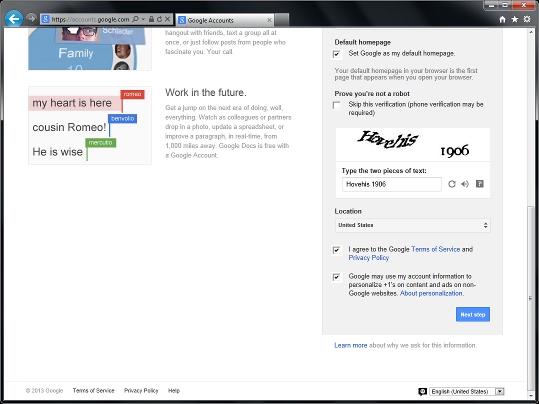Open browser Tools gear icon

point(527,20)
